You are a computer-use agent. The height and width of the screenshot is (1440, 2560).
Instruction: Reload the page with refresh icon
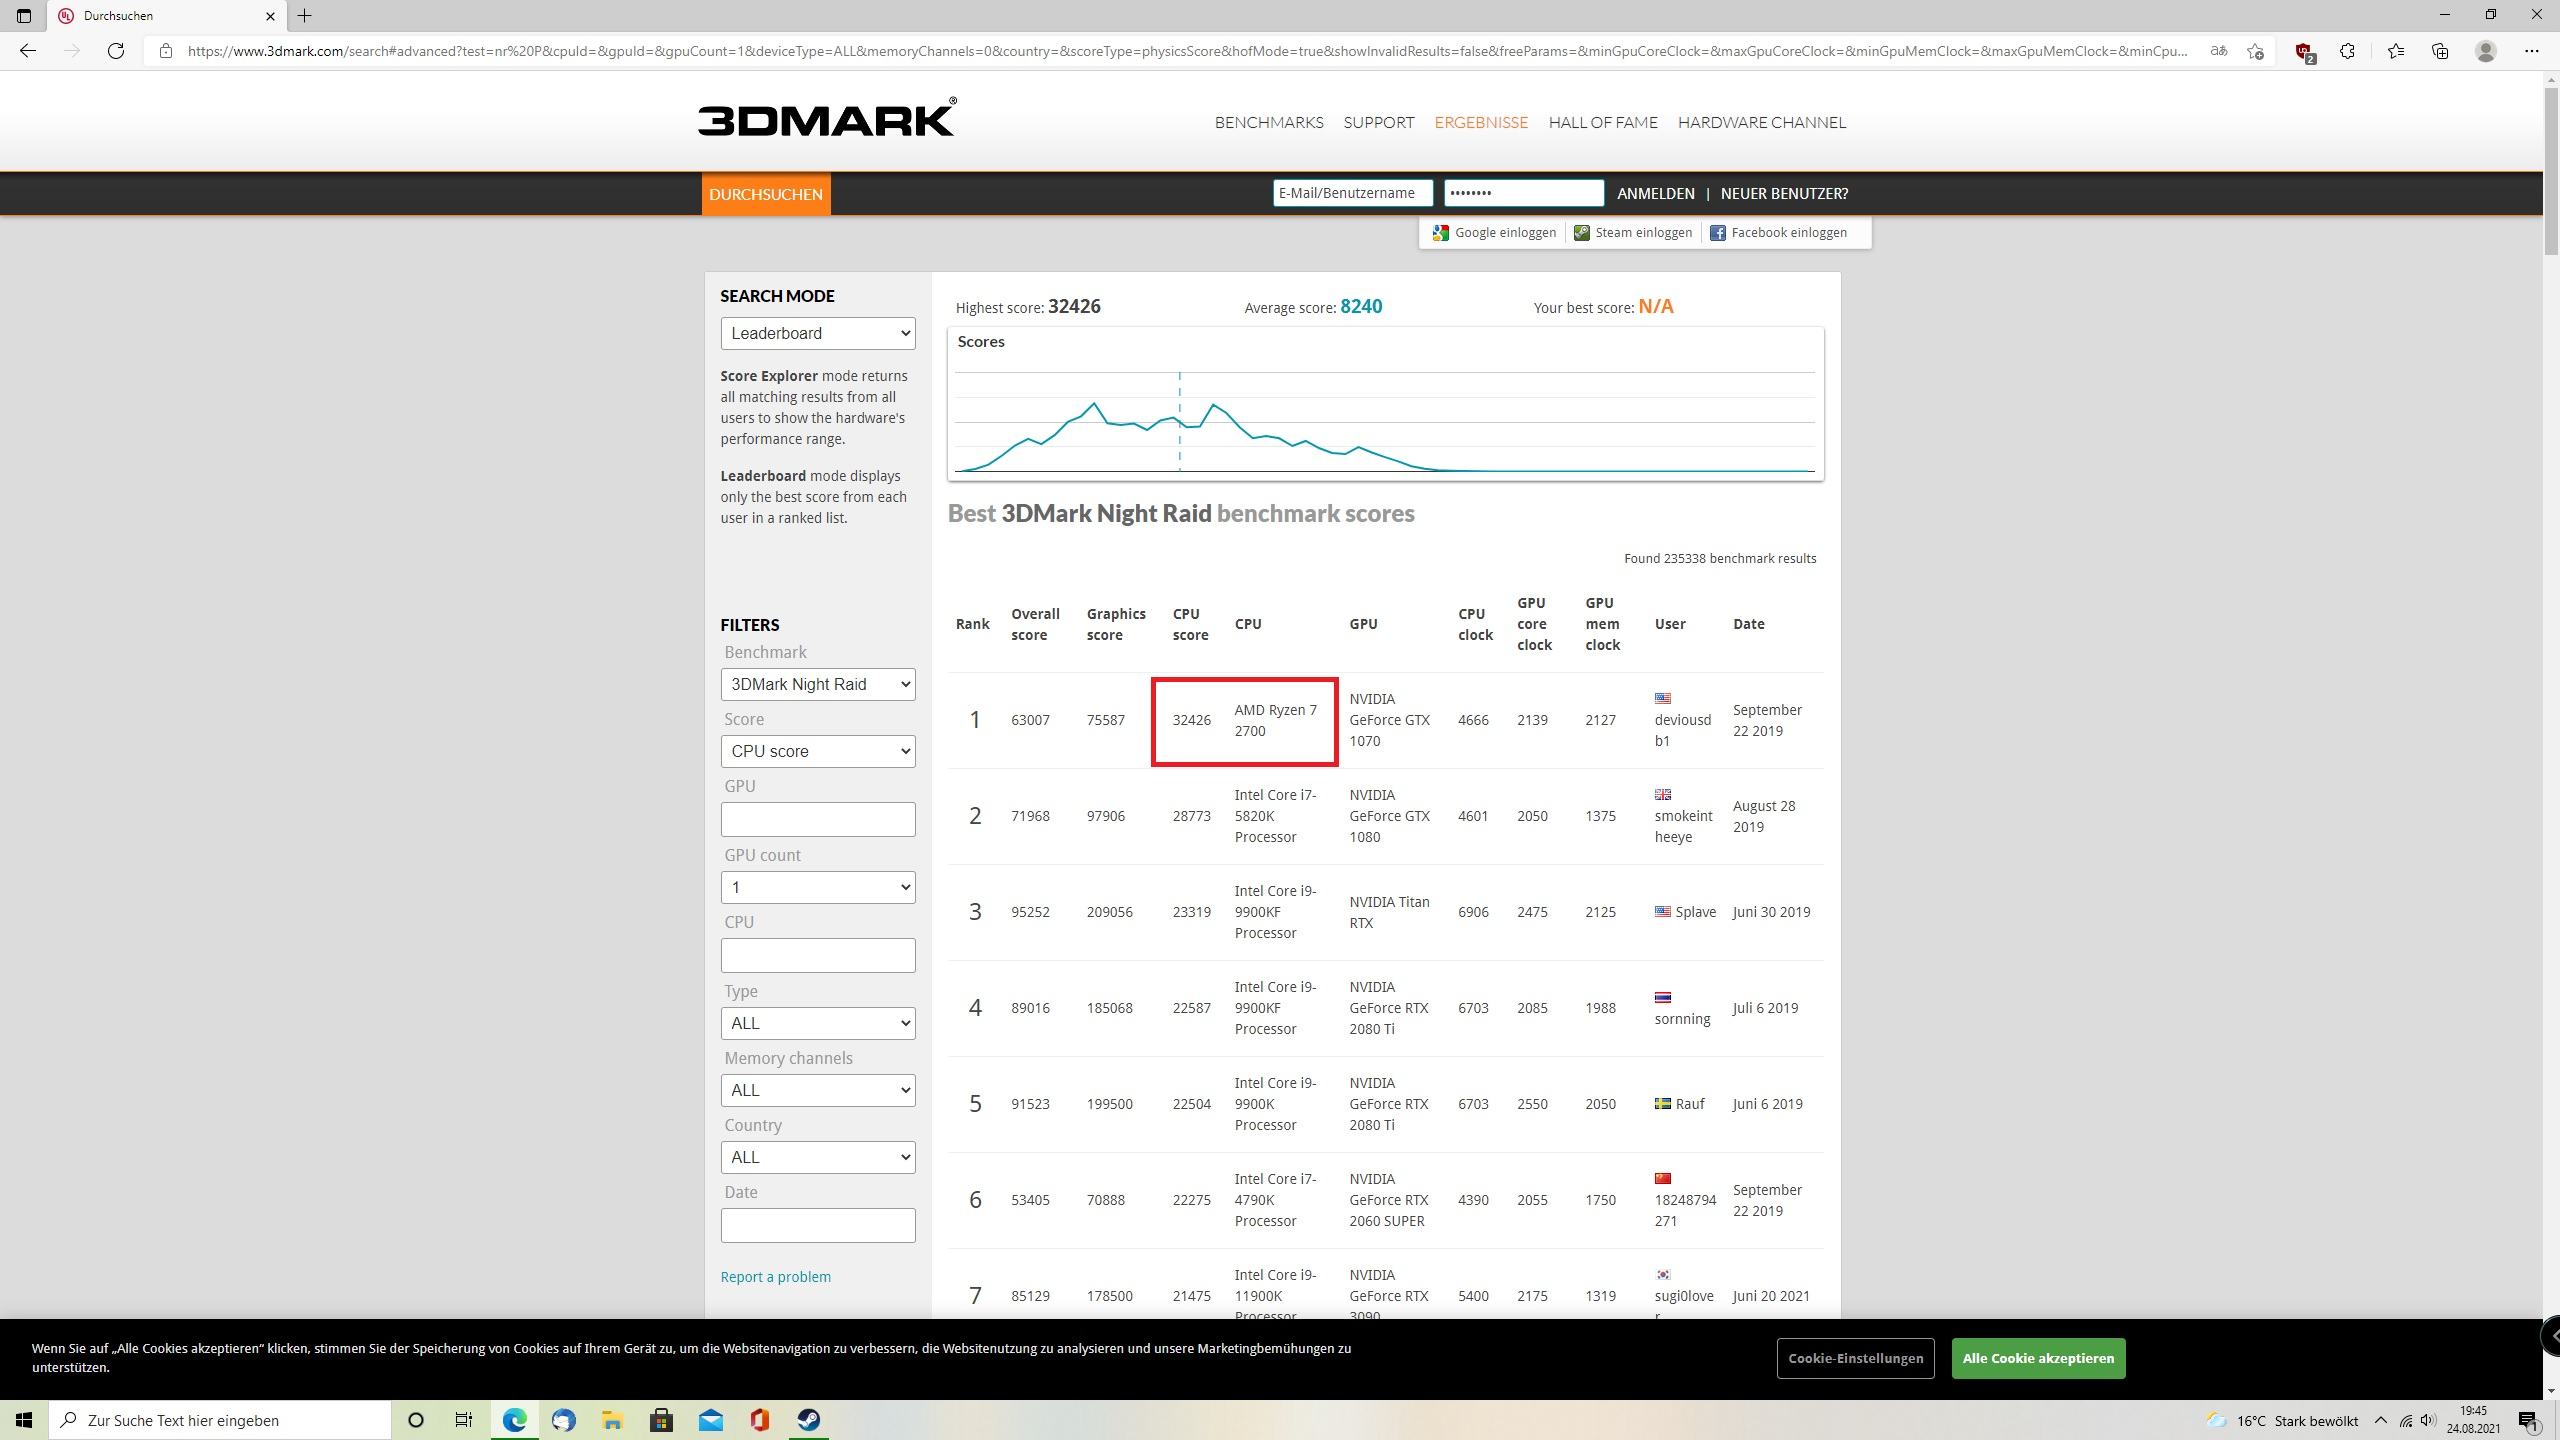pyautogui.click(x=116, y=51)
